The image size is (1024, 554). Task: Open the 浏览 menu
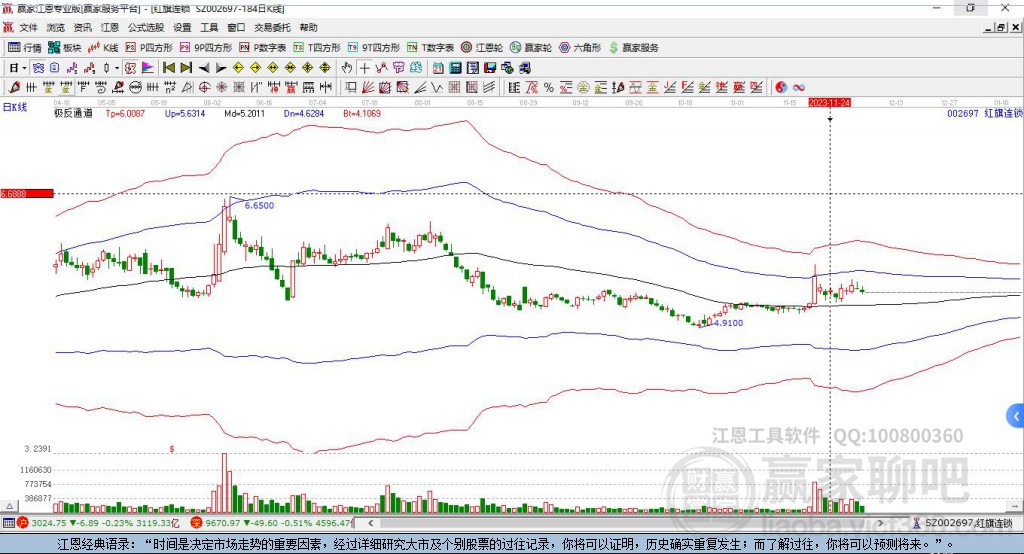56,27
